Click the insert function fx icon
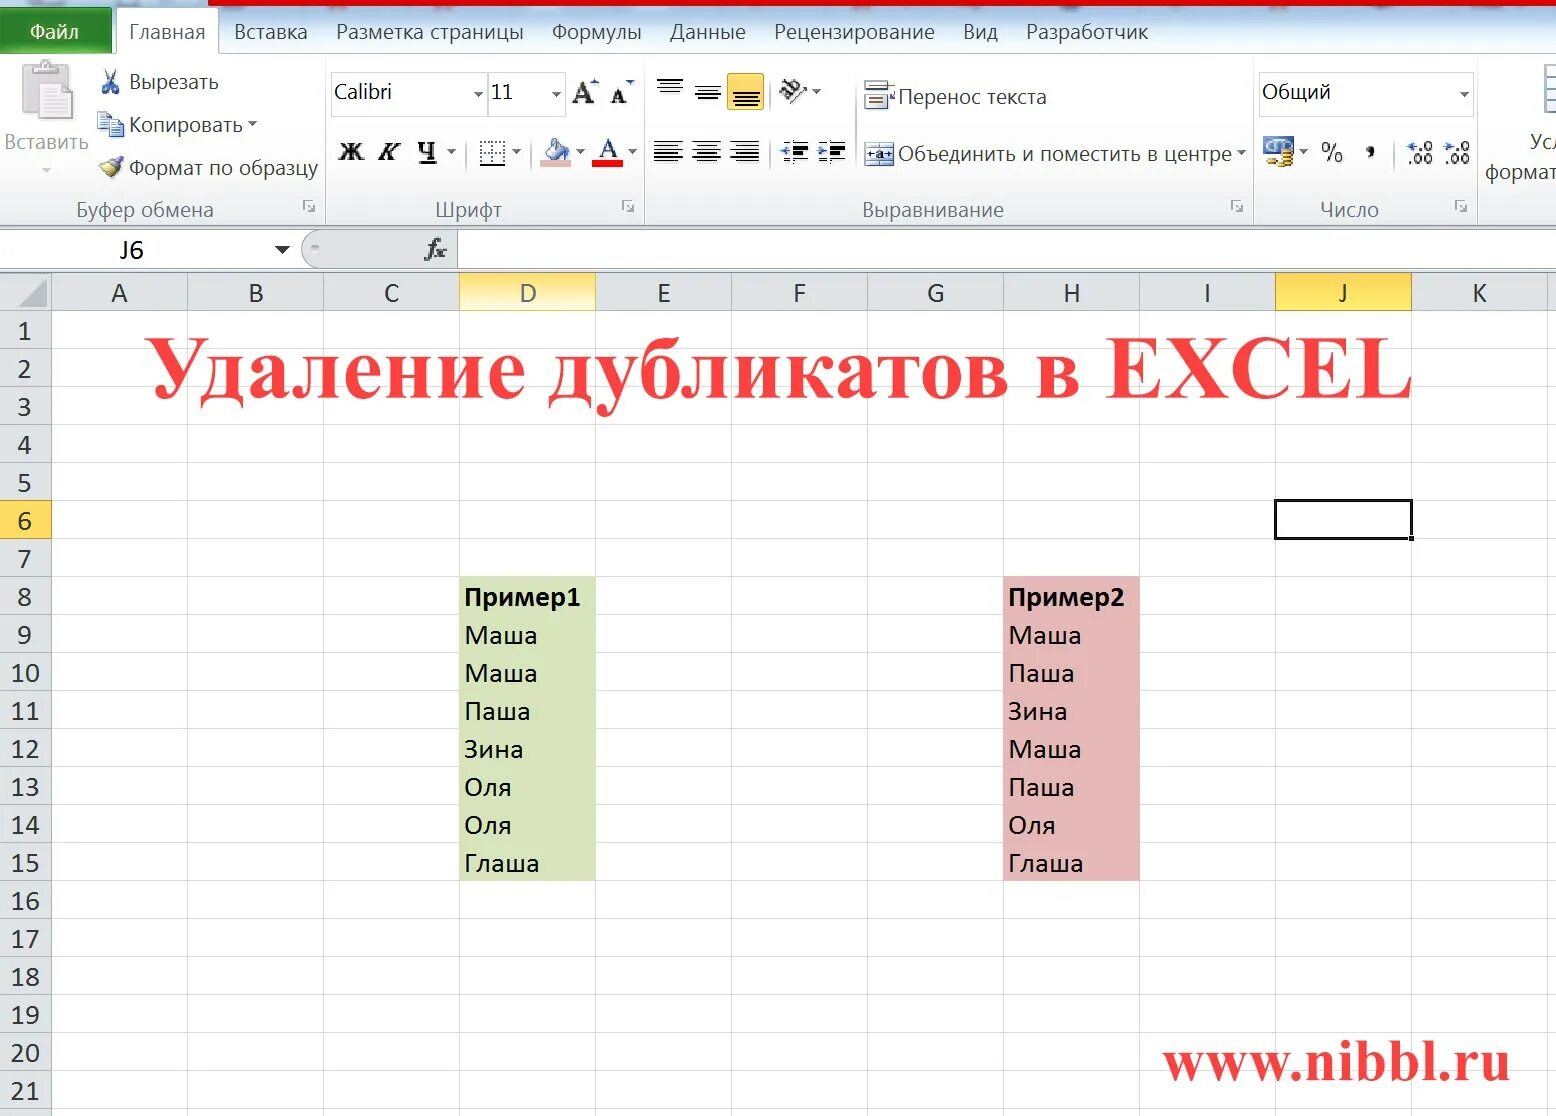Screen dimensions: 1556x1116 tap(435, 250)
